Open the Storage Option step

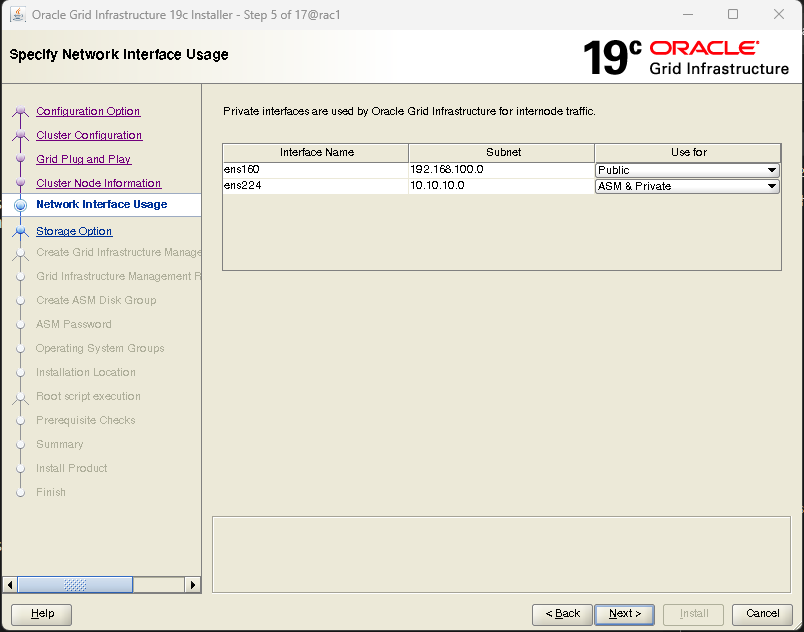[74, 231]
